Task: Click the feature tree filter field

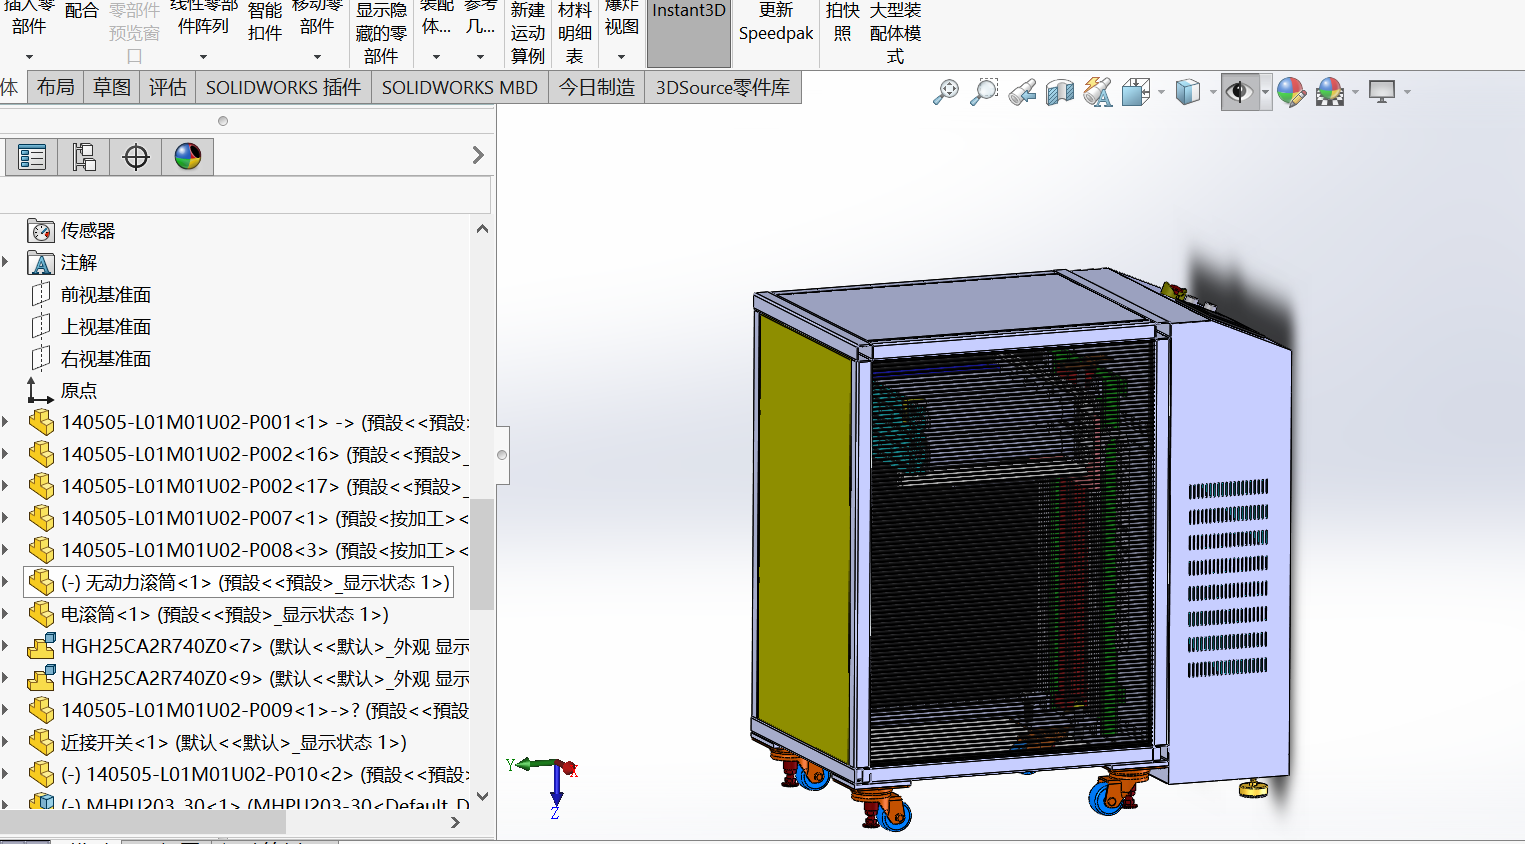Action: (246, 194)
